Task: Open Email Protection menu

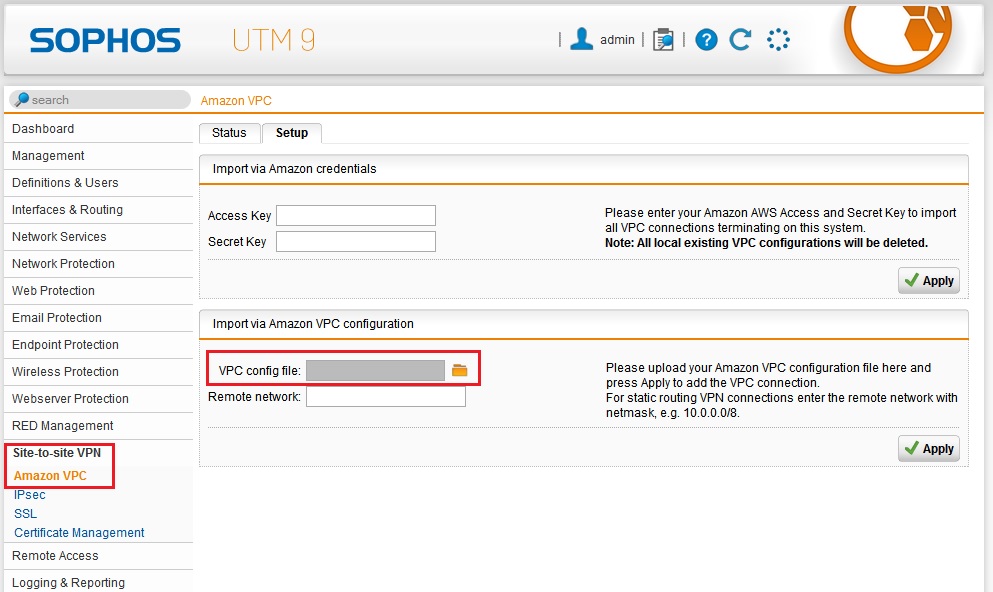Action: [98, 318]
